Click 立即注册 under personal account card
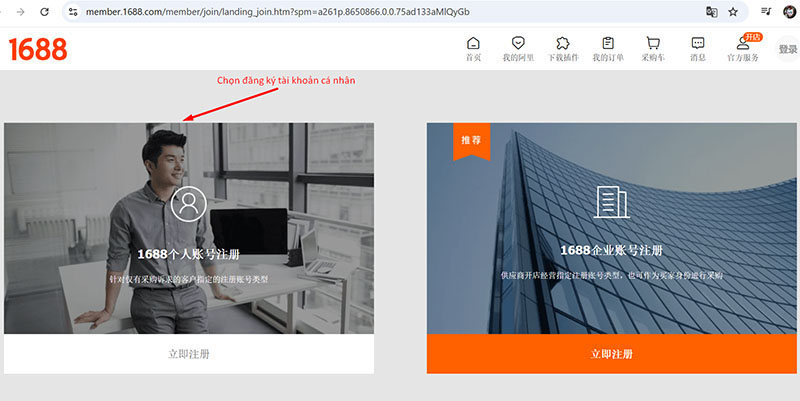Image resolution: width=800 pixels, height=401 pixels. [x=189, y=354]
